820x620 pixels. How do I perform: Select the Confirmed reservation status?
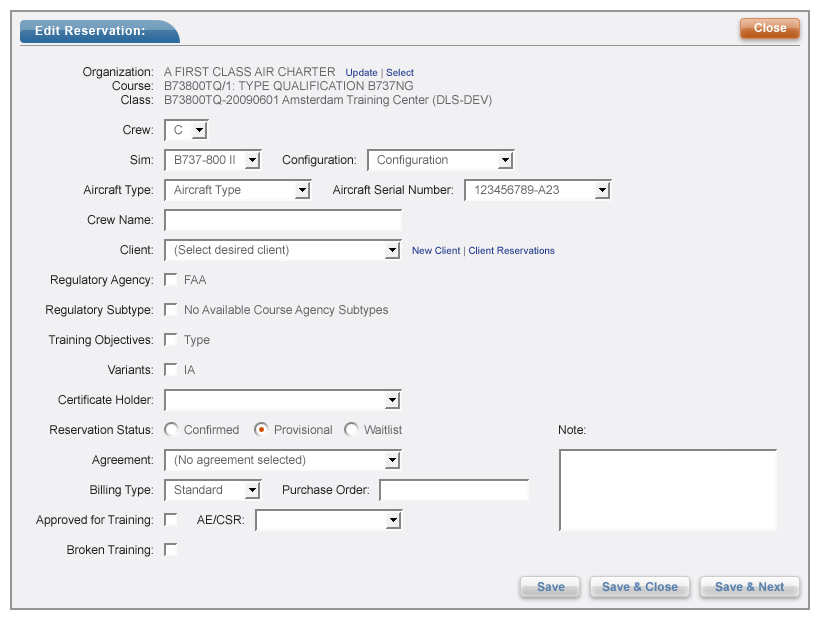pos(171,430)
